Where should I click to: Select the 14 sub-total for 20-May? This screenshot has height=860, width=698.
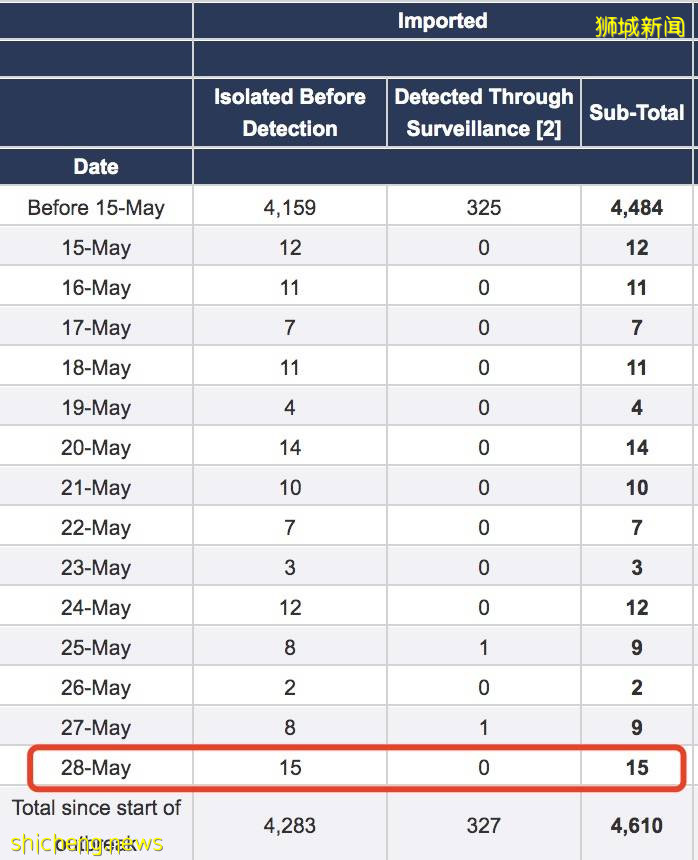(x=637, y=448)
